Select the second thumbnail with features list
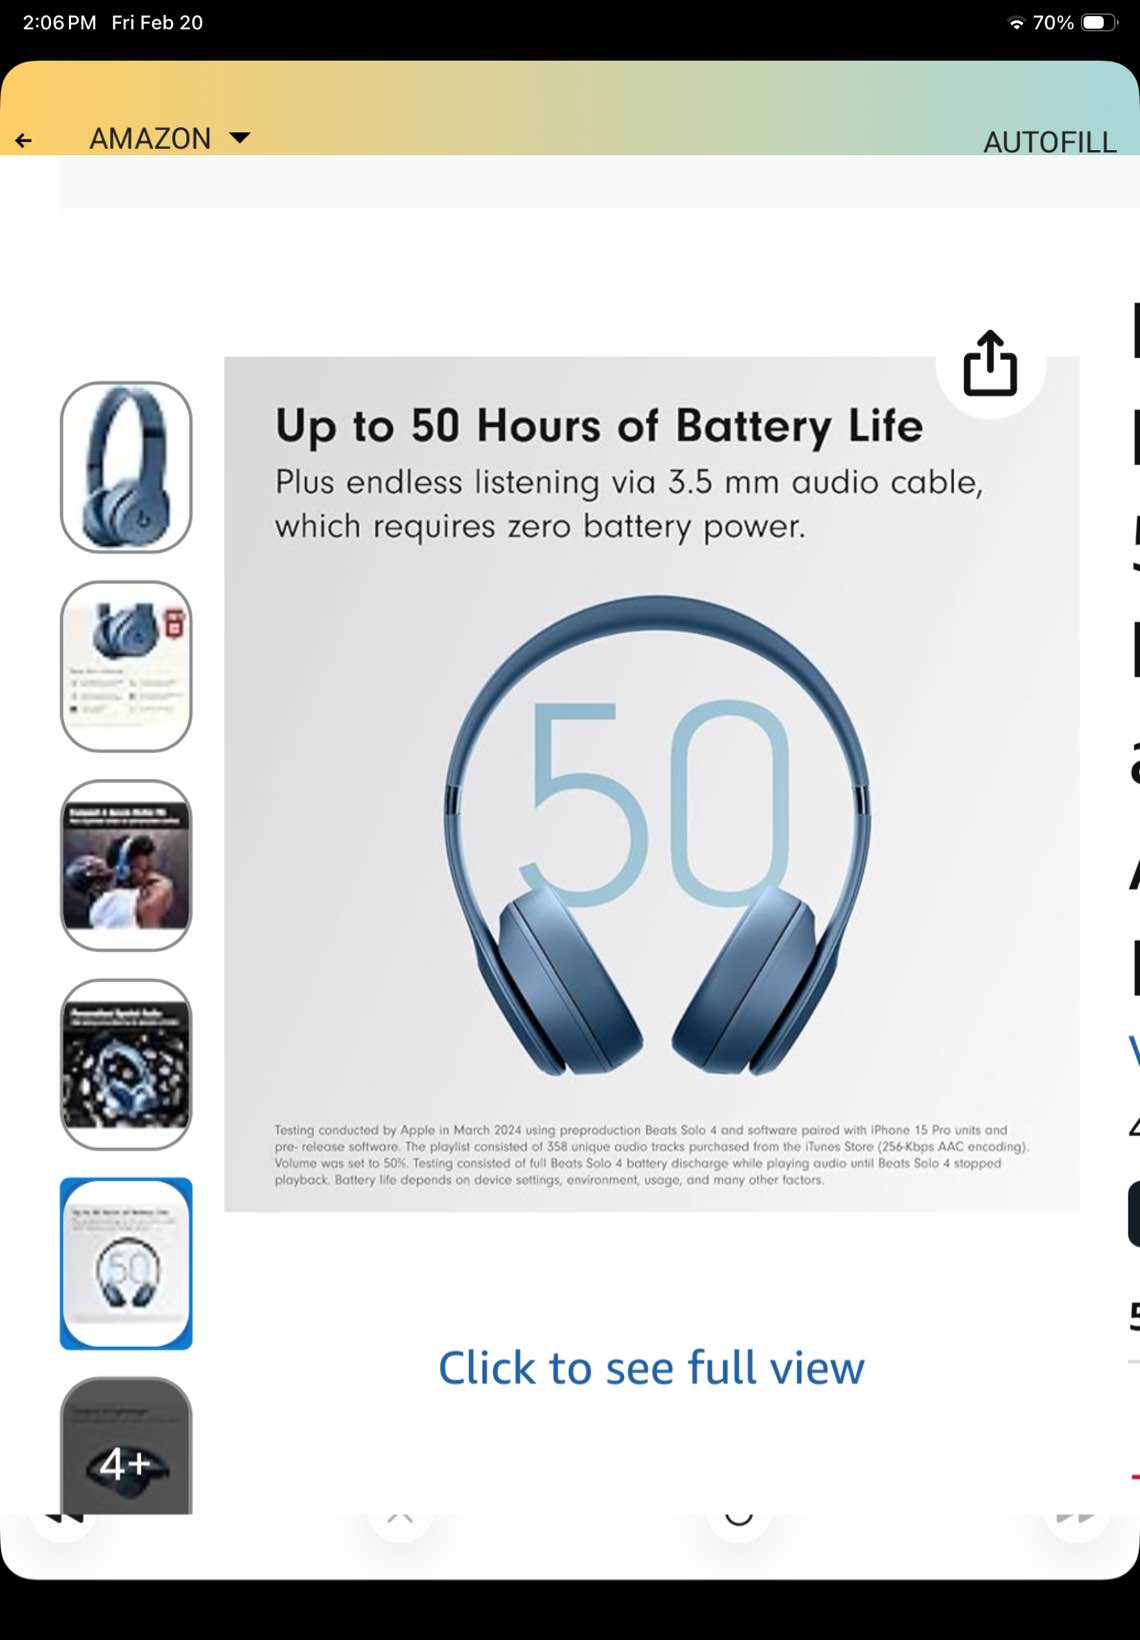 pyautogui.click(x=126, y=666)
